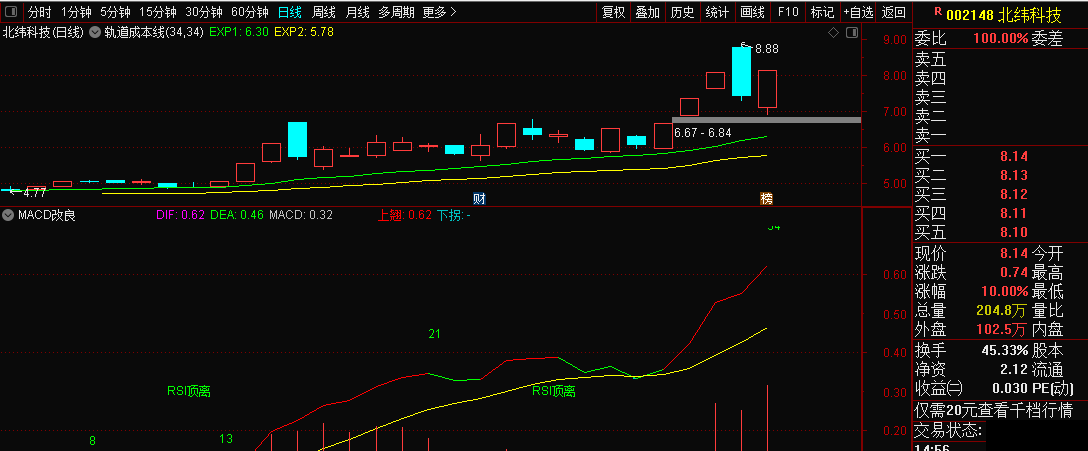Image resolution: width=1088 pixels, height=451 pixels.
Task: Click the R marker beside stock code
Action: point(938,11)
